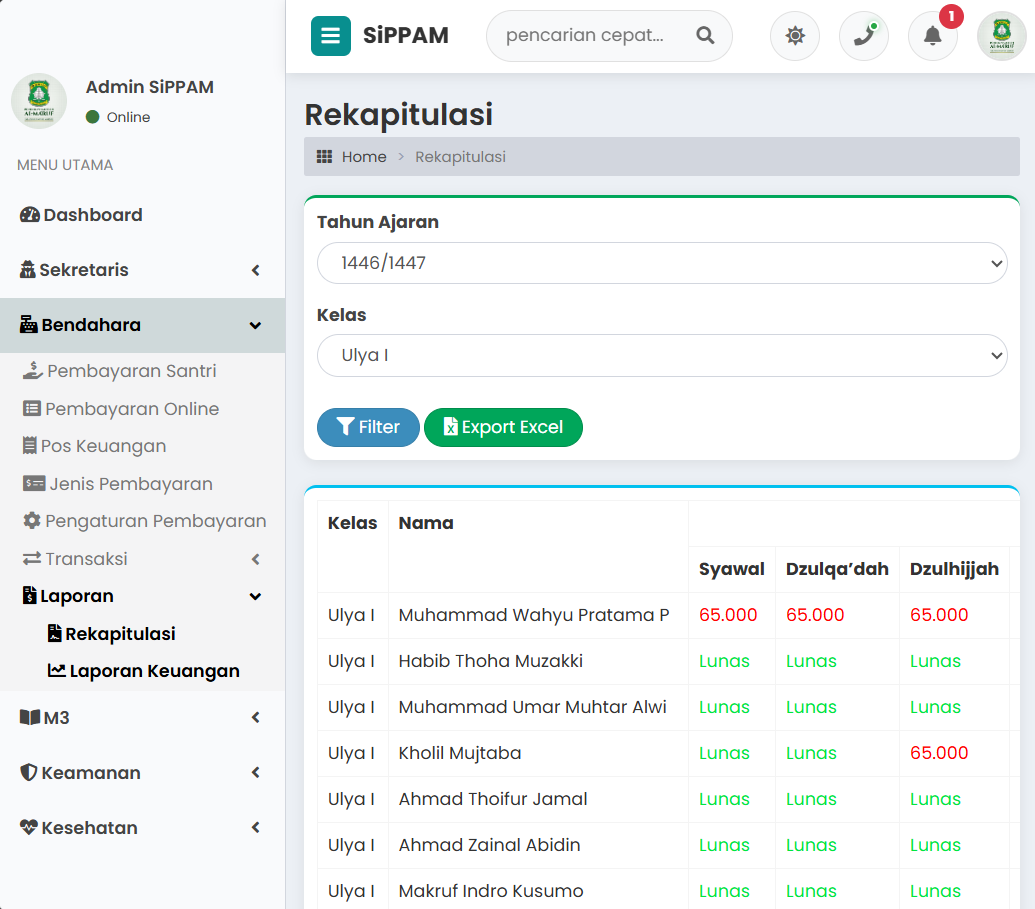Image resolution: width=1035 pixels, height=909 pixels.
Task: Click the Filter button
Action: [368, 427]
